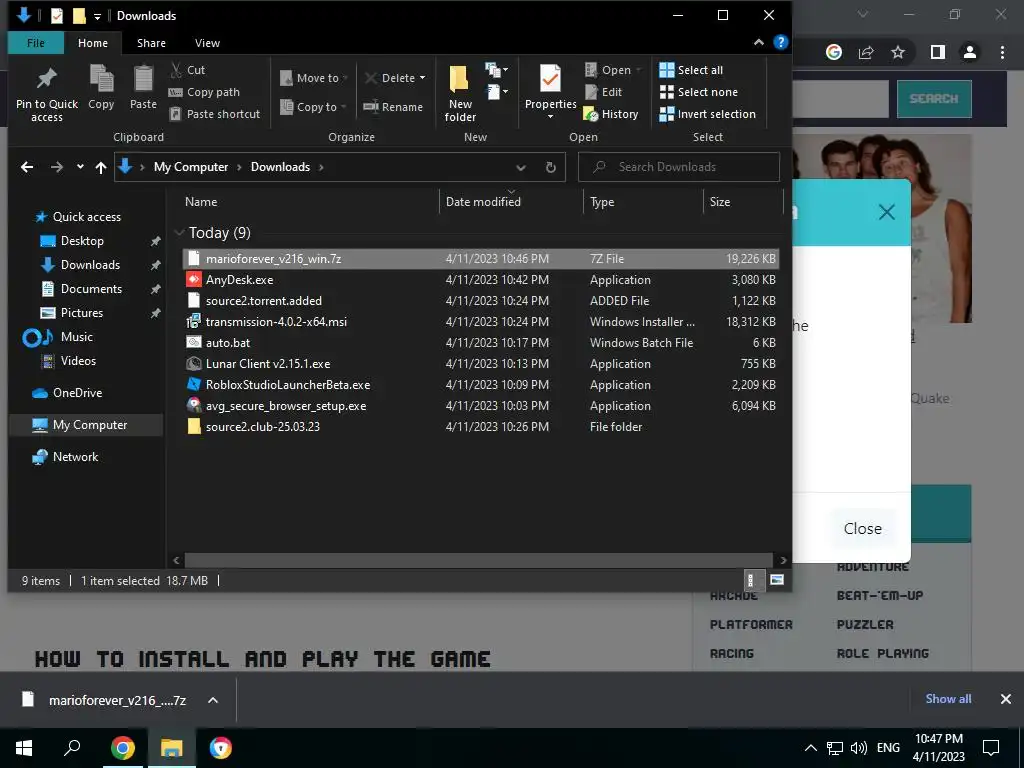Refresh the Downloads folder view
The height and width of the screenshot is (768, 1024).
tap(551, 167)
